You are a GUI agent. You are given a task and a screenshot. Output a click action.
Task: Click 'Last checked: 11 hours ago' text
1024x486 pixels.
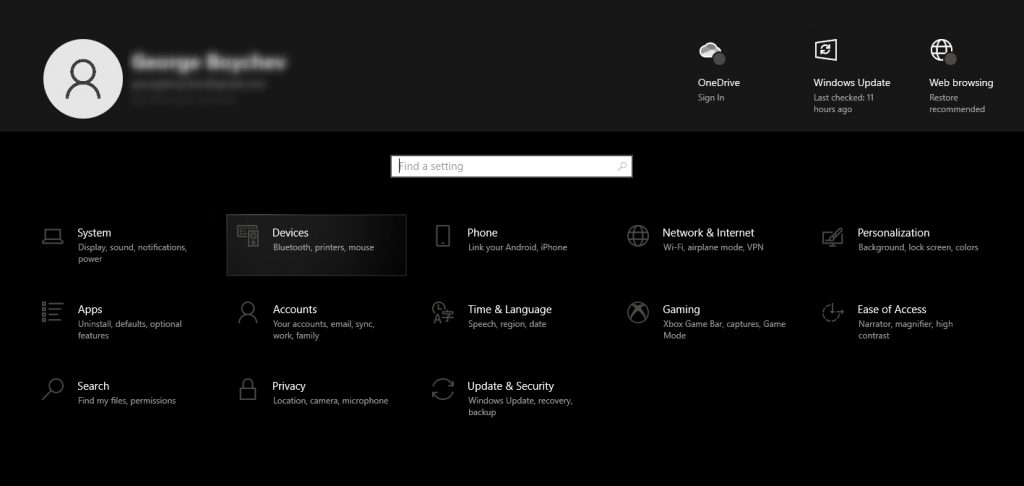844,103
